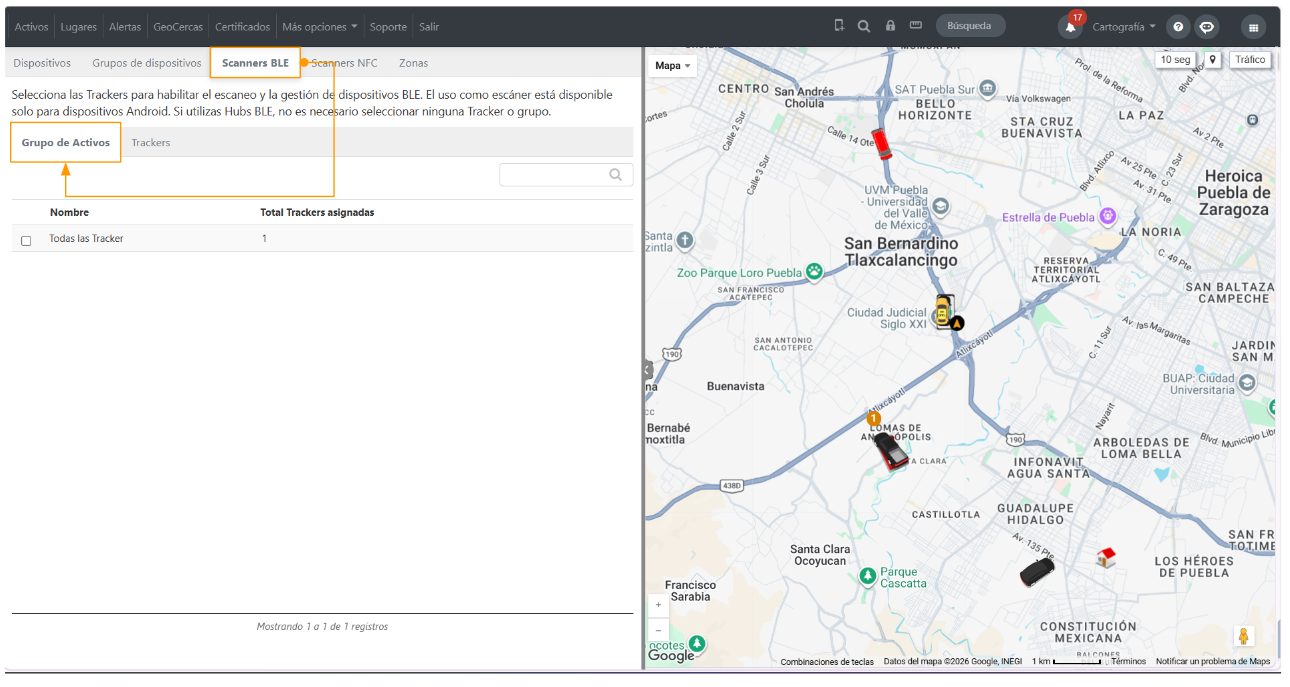Open the Activos menu

point(31,27)
